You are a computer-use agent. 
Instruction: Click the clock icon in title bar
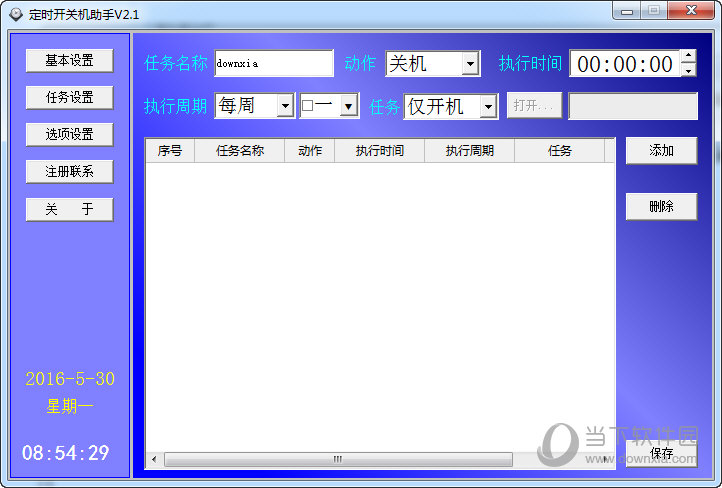click(x=16, y=14)
